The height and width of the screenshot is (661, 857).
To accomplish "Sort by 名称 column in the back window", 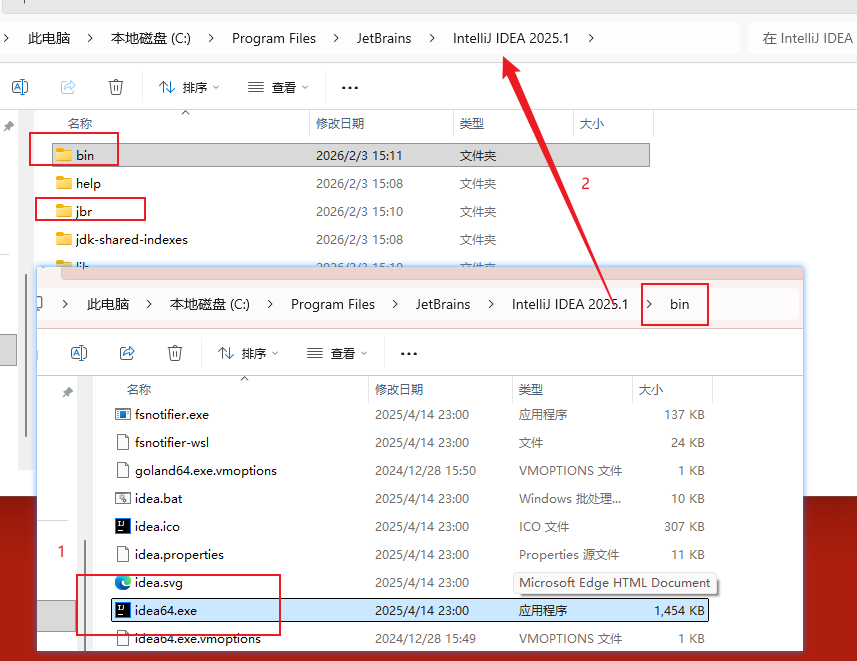I will pyautogui.click(x=80, y=124).
